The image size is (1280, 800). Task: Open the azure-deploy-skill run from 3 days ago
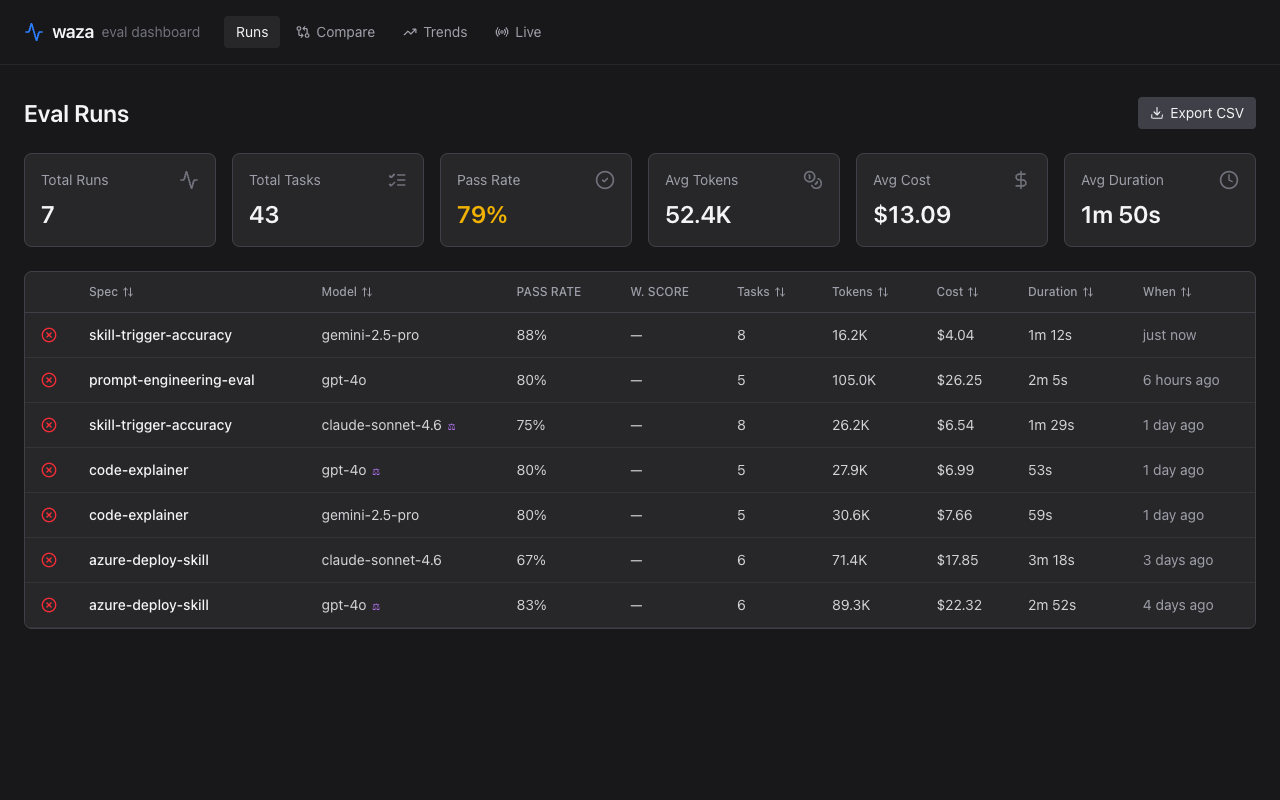(149, 560)
